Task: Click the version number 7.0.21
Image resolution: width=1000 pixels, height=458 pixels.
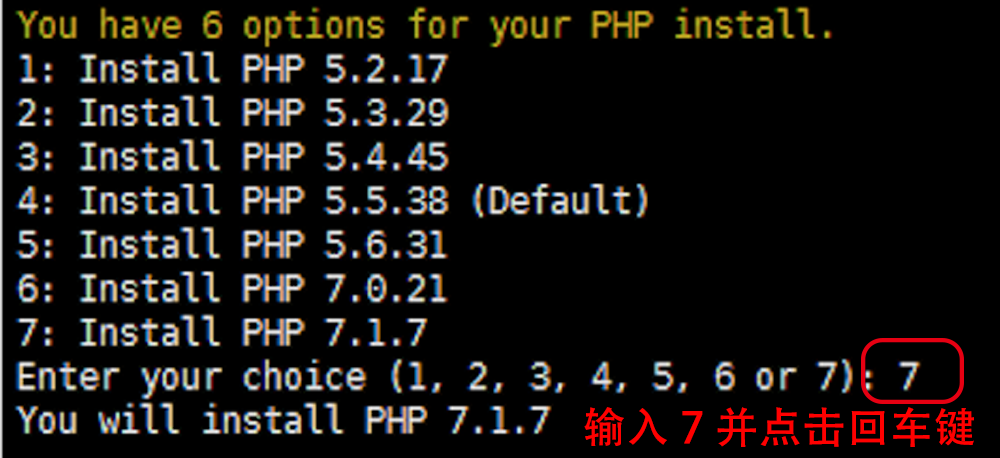Action: tap(386, 289)
